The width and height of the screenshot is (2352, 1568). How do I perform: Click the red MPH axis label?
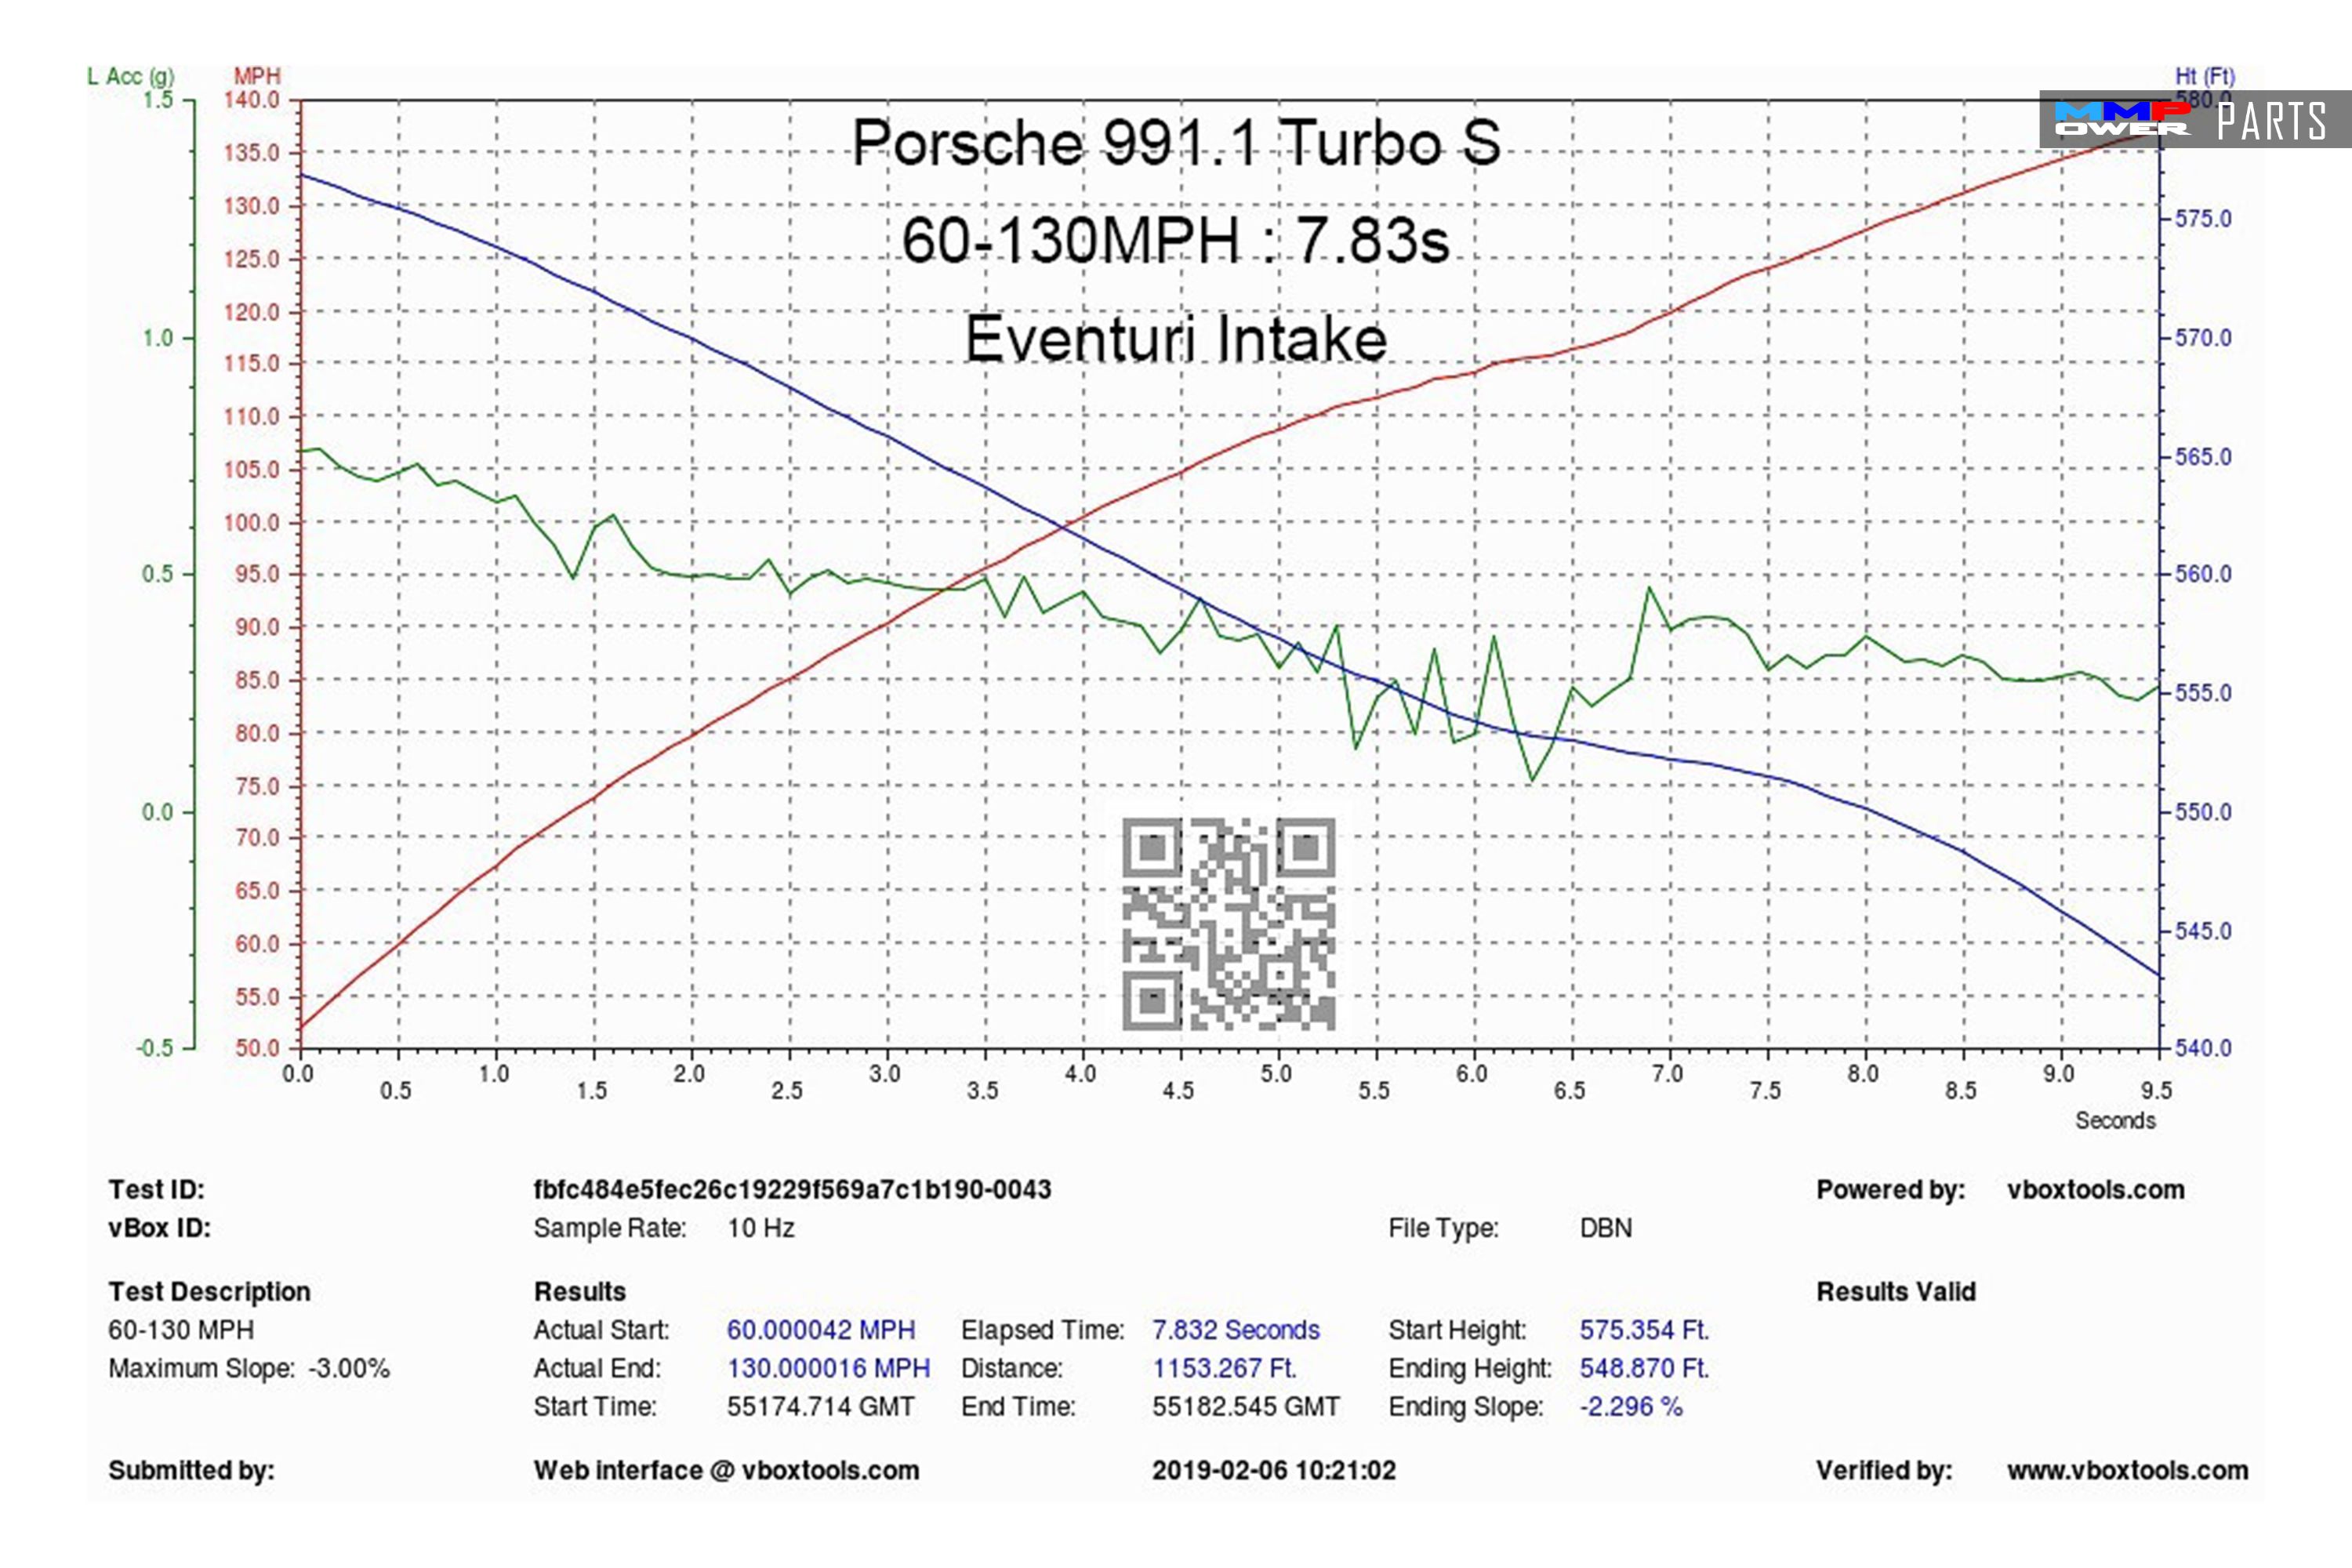[x=257, y=76]
